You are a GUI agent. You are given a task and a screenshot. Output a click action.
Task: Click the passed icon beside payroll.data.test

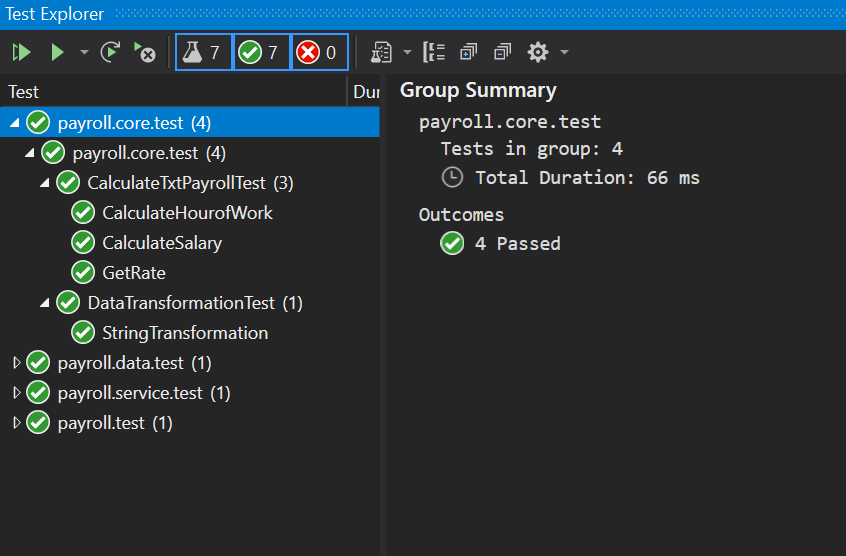coord(38,362)
